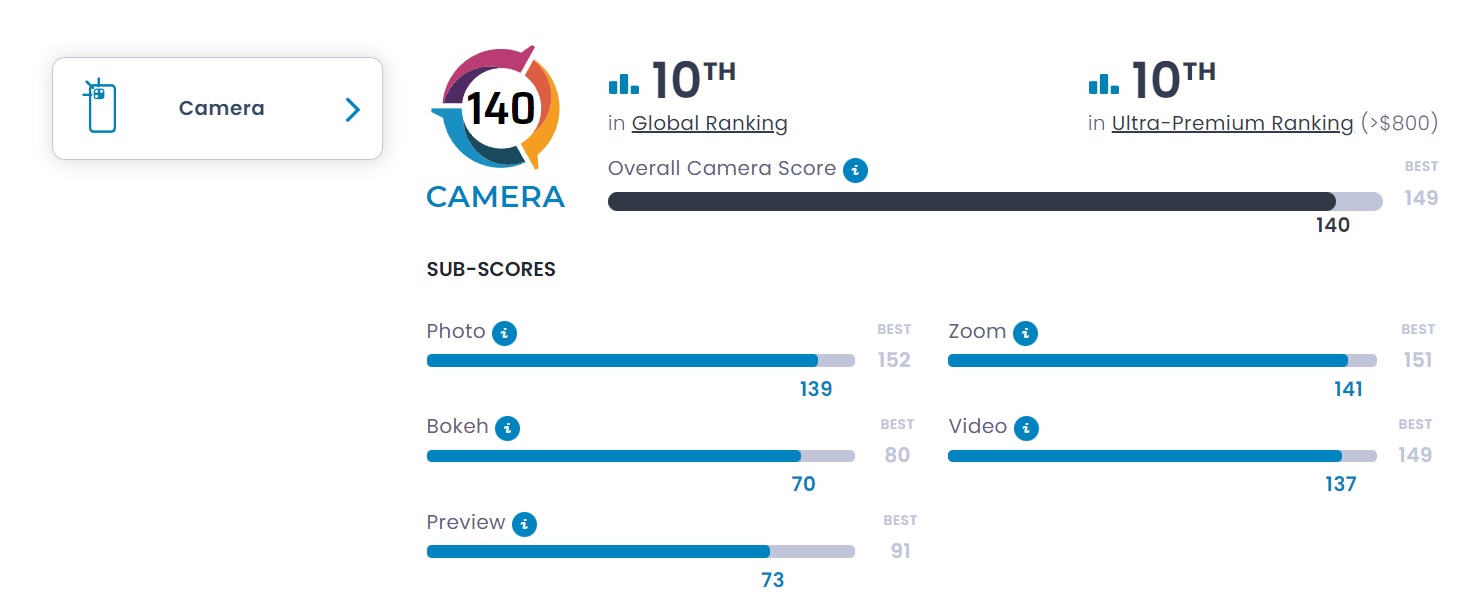Viewport: 1475px width, 615px height.
Task: Click the Preview score bar
Action: point(641,551)
